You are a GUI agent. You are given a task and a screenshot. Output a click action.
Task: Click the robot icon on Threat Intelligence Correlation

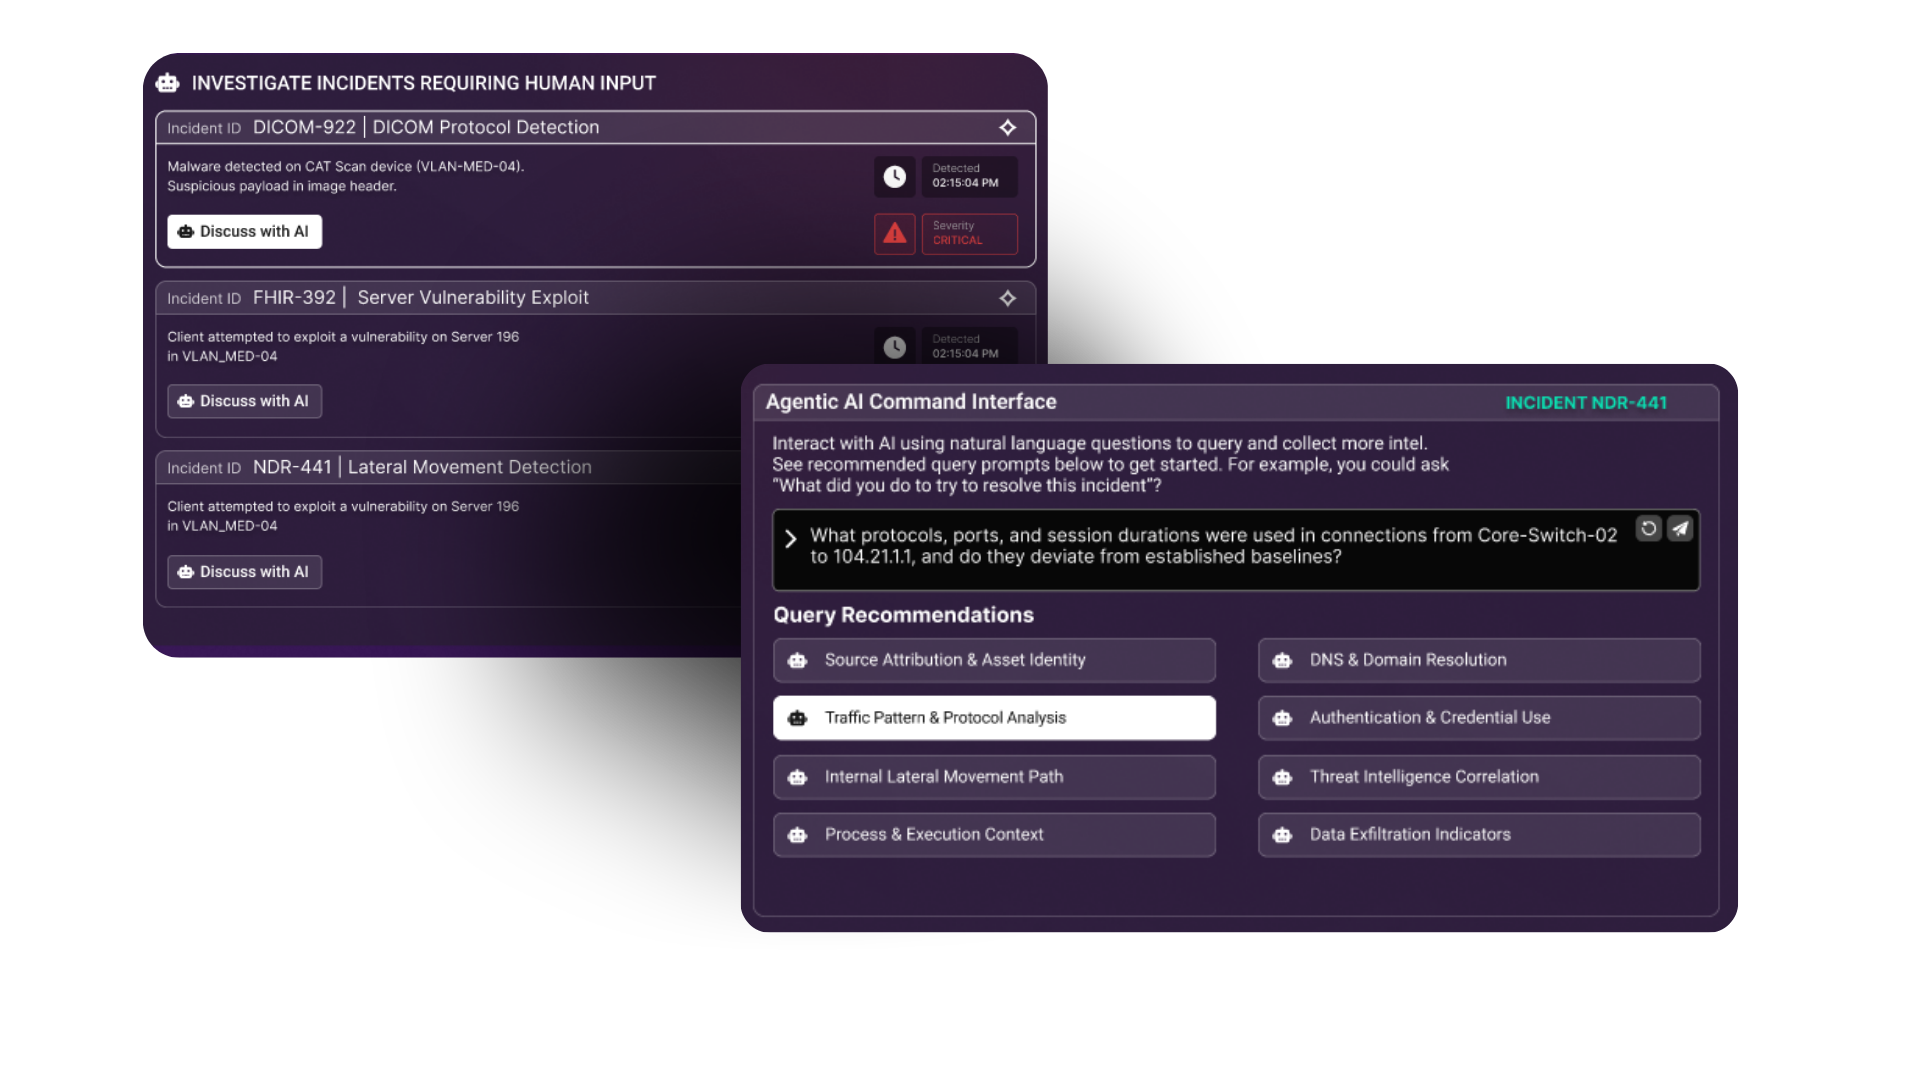[x=1282, y=777]
